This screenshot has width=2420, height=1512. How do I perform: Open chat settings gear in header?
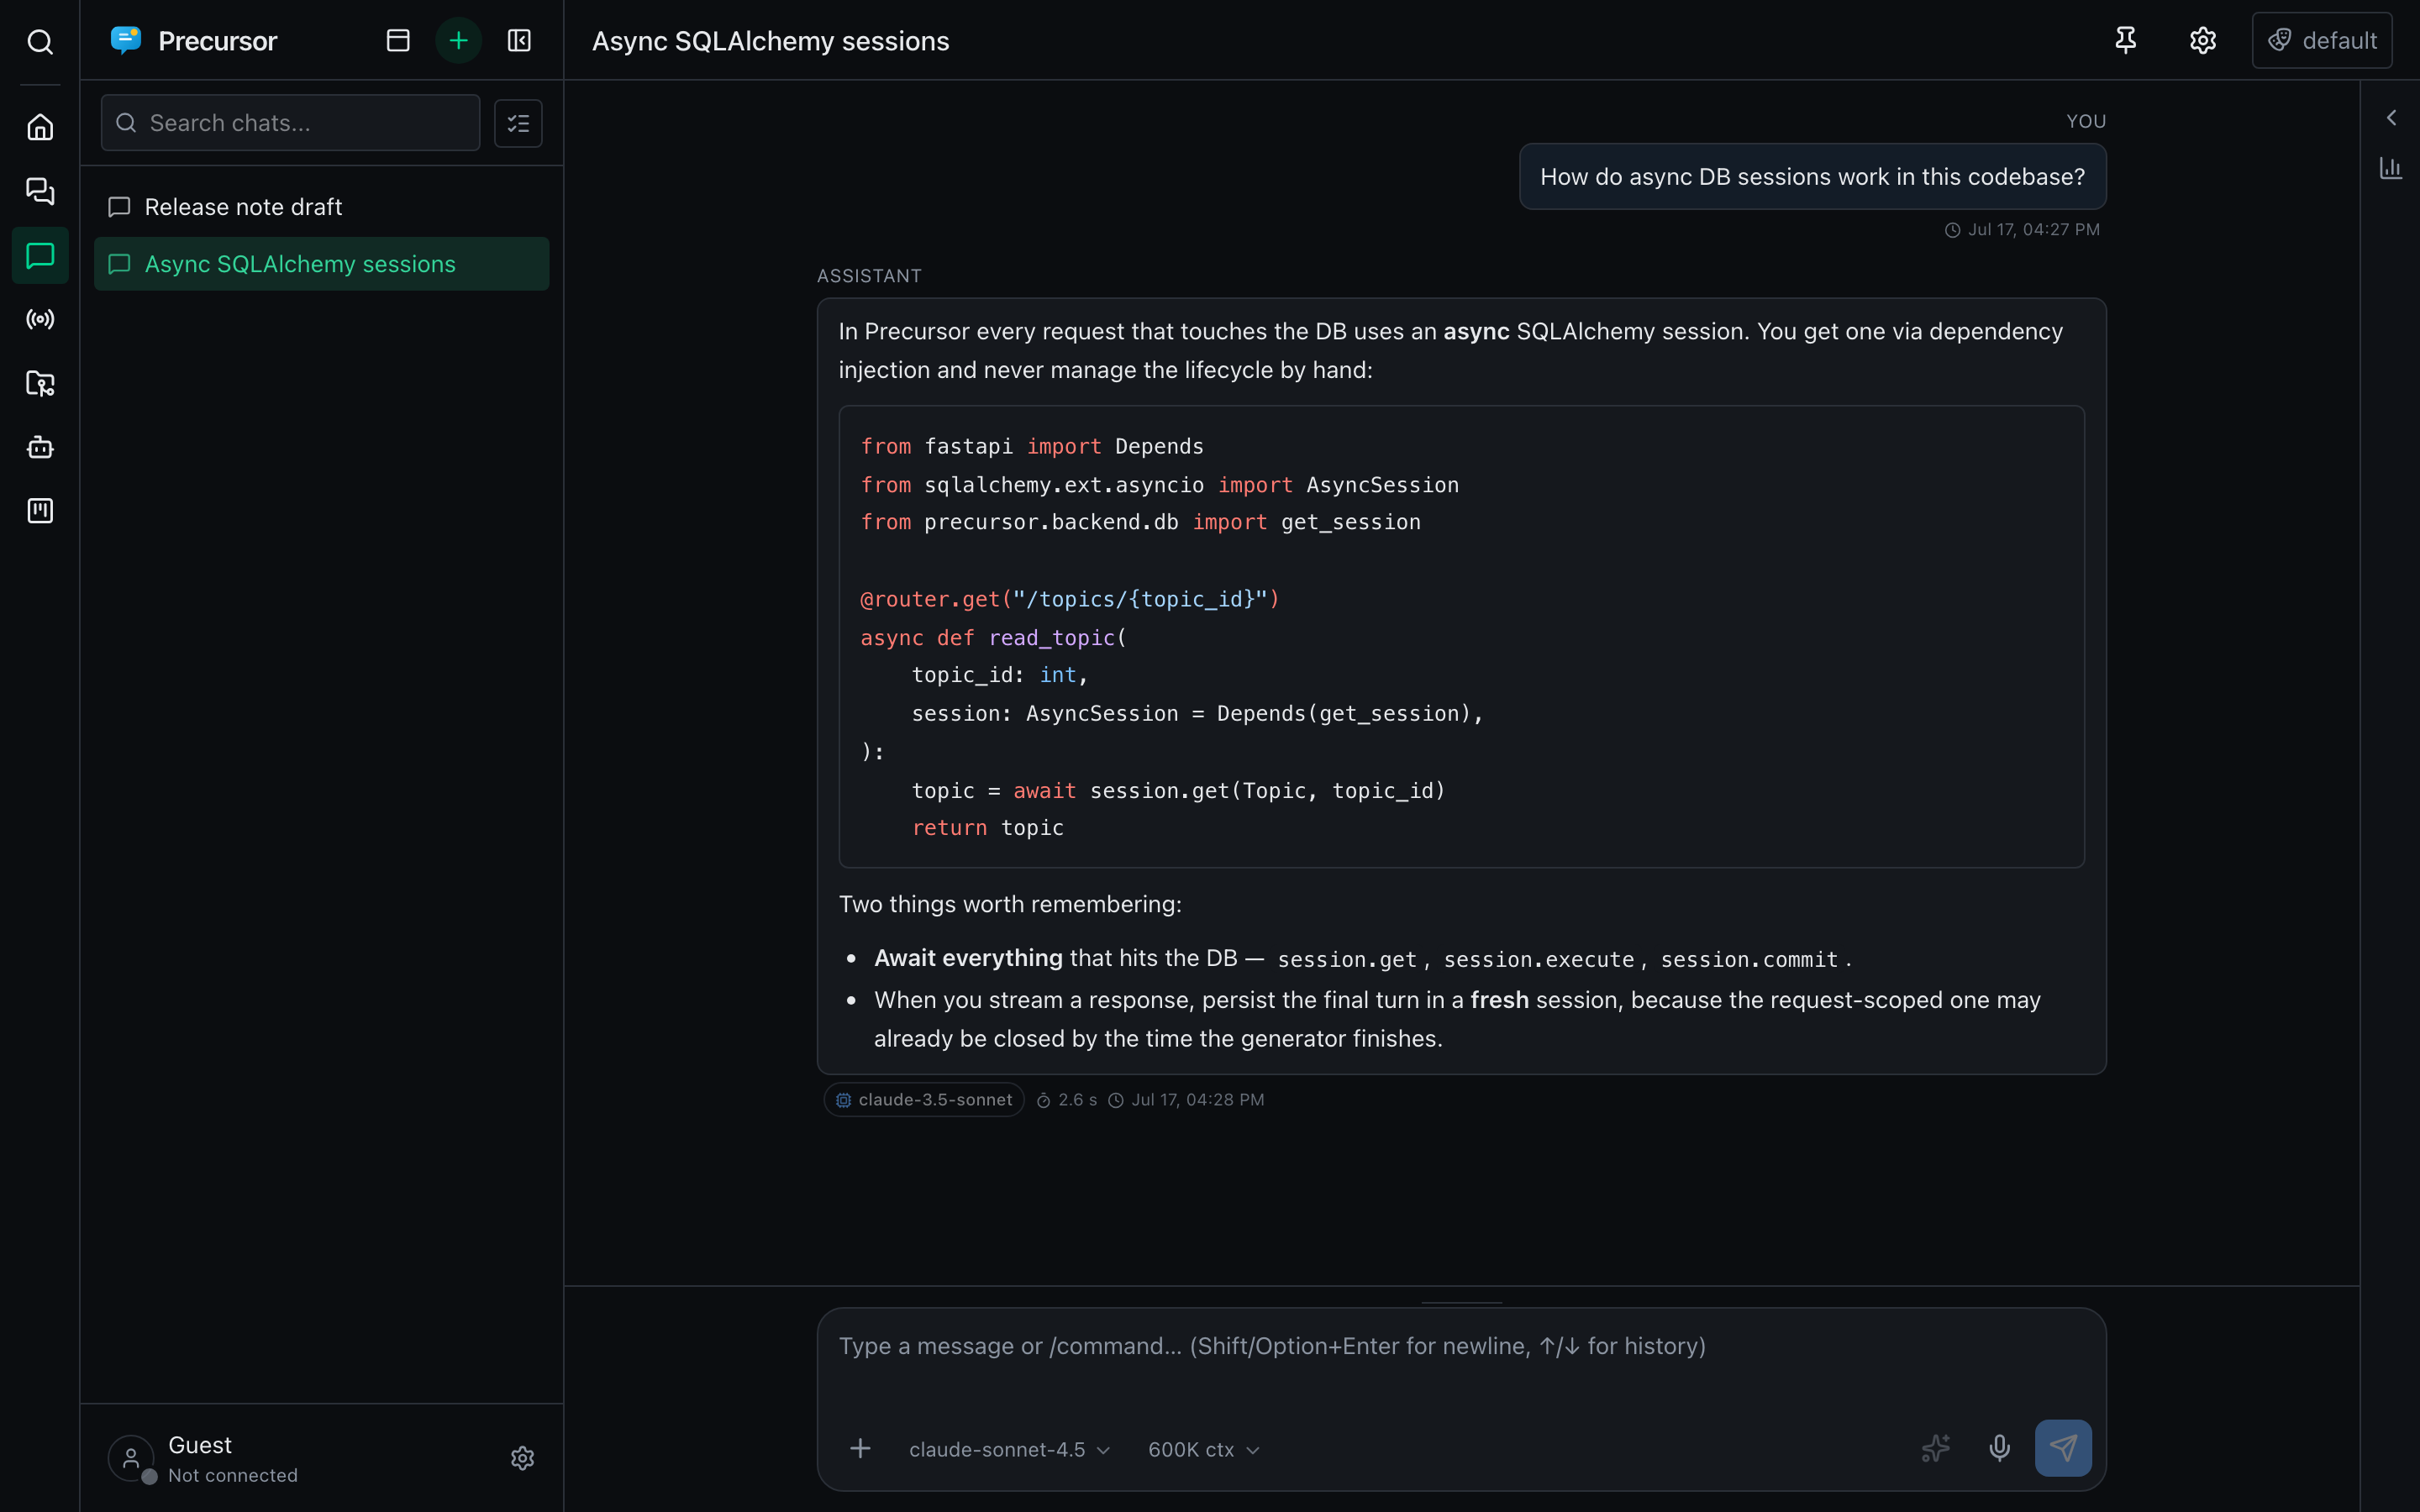(2203, 40)
